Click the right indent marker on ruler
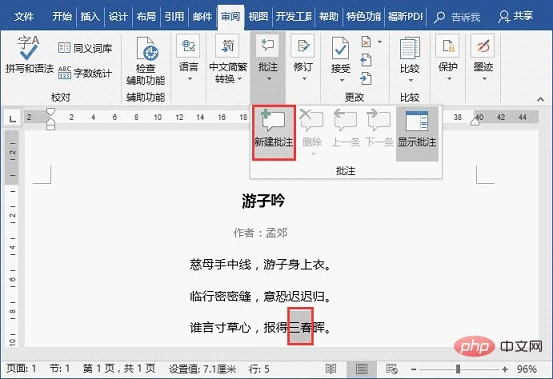Screen dimensions: 553x379 [x=475, y=122]
